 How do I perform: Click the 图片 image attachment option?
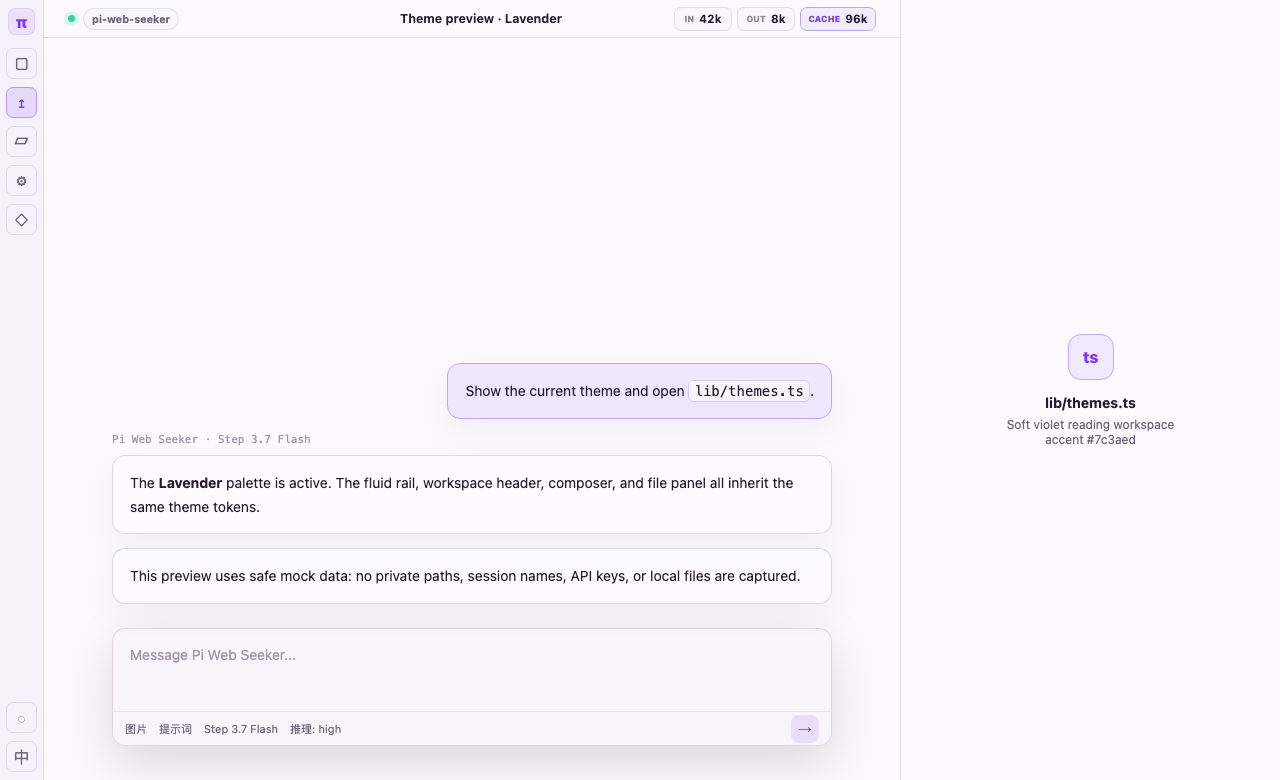click(x=136, y=729)
